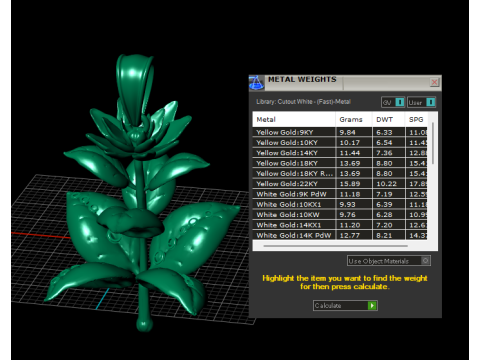The width and height of the screenshot is (480, 360).
Task: Select the Yellow Gold:22KY row
Action: 340,184
